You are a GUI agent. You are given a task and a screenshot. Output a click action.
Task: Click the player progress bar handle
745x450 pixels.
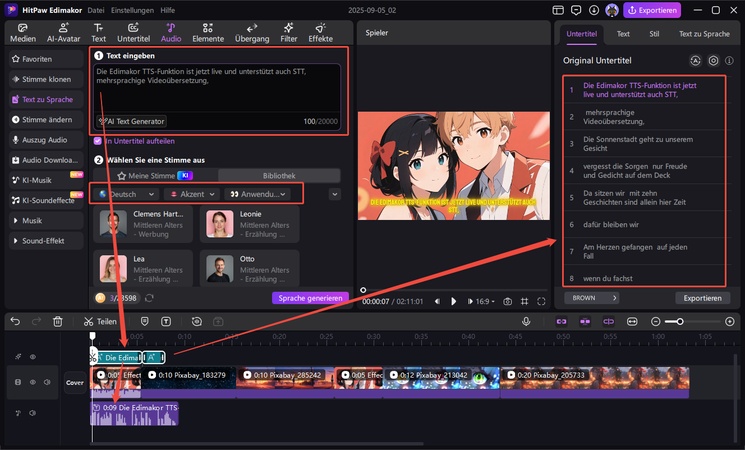363,290
